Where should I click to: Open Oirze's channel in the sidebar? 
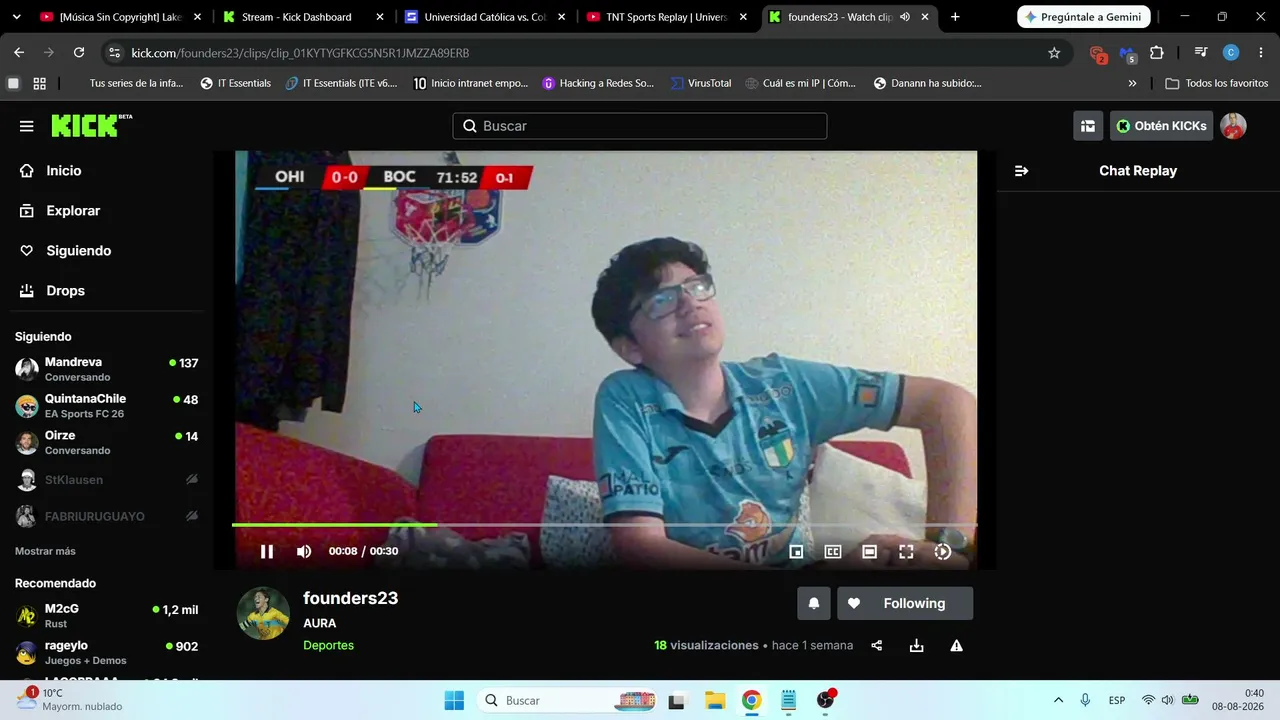coord(106,443)
